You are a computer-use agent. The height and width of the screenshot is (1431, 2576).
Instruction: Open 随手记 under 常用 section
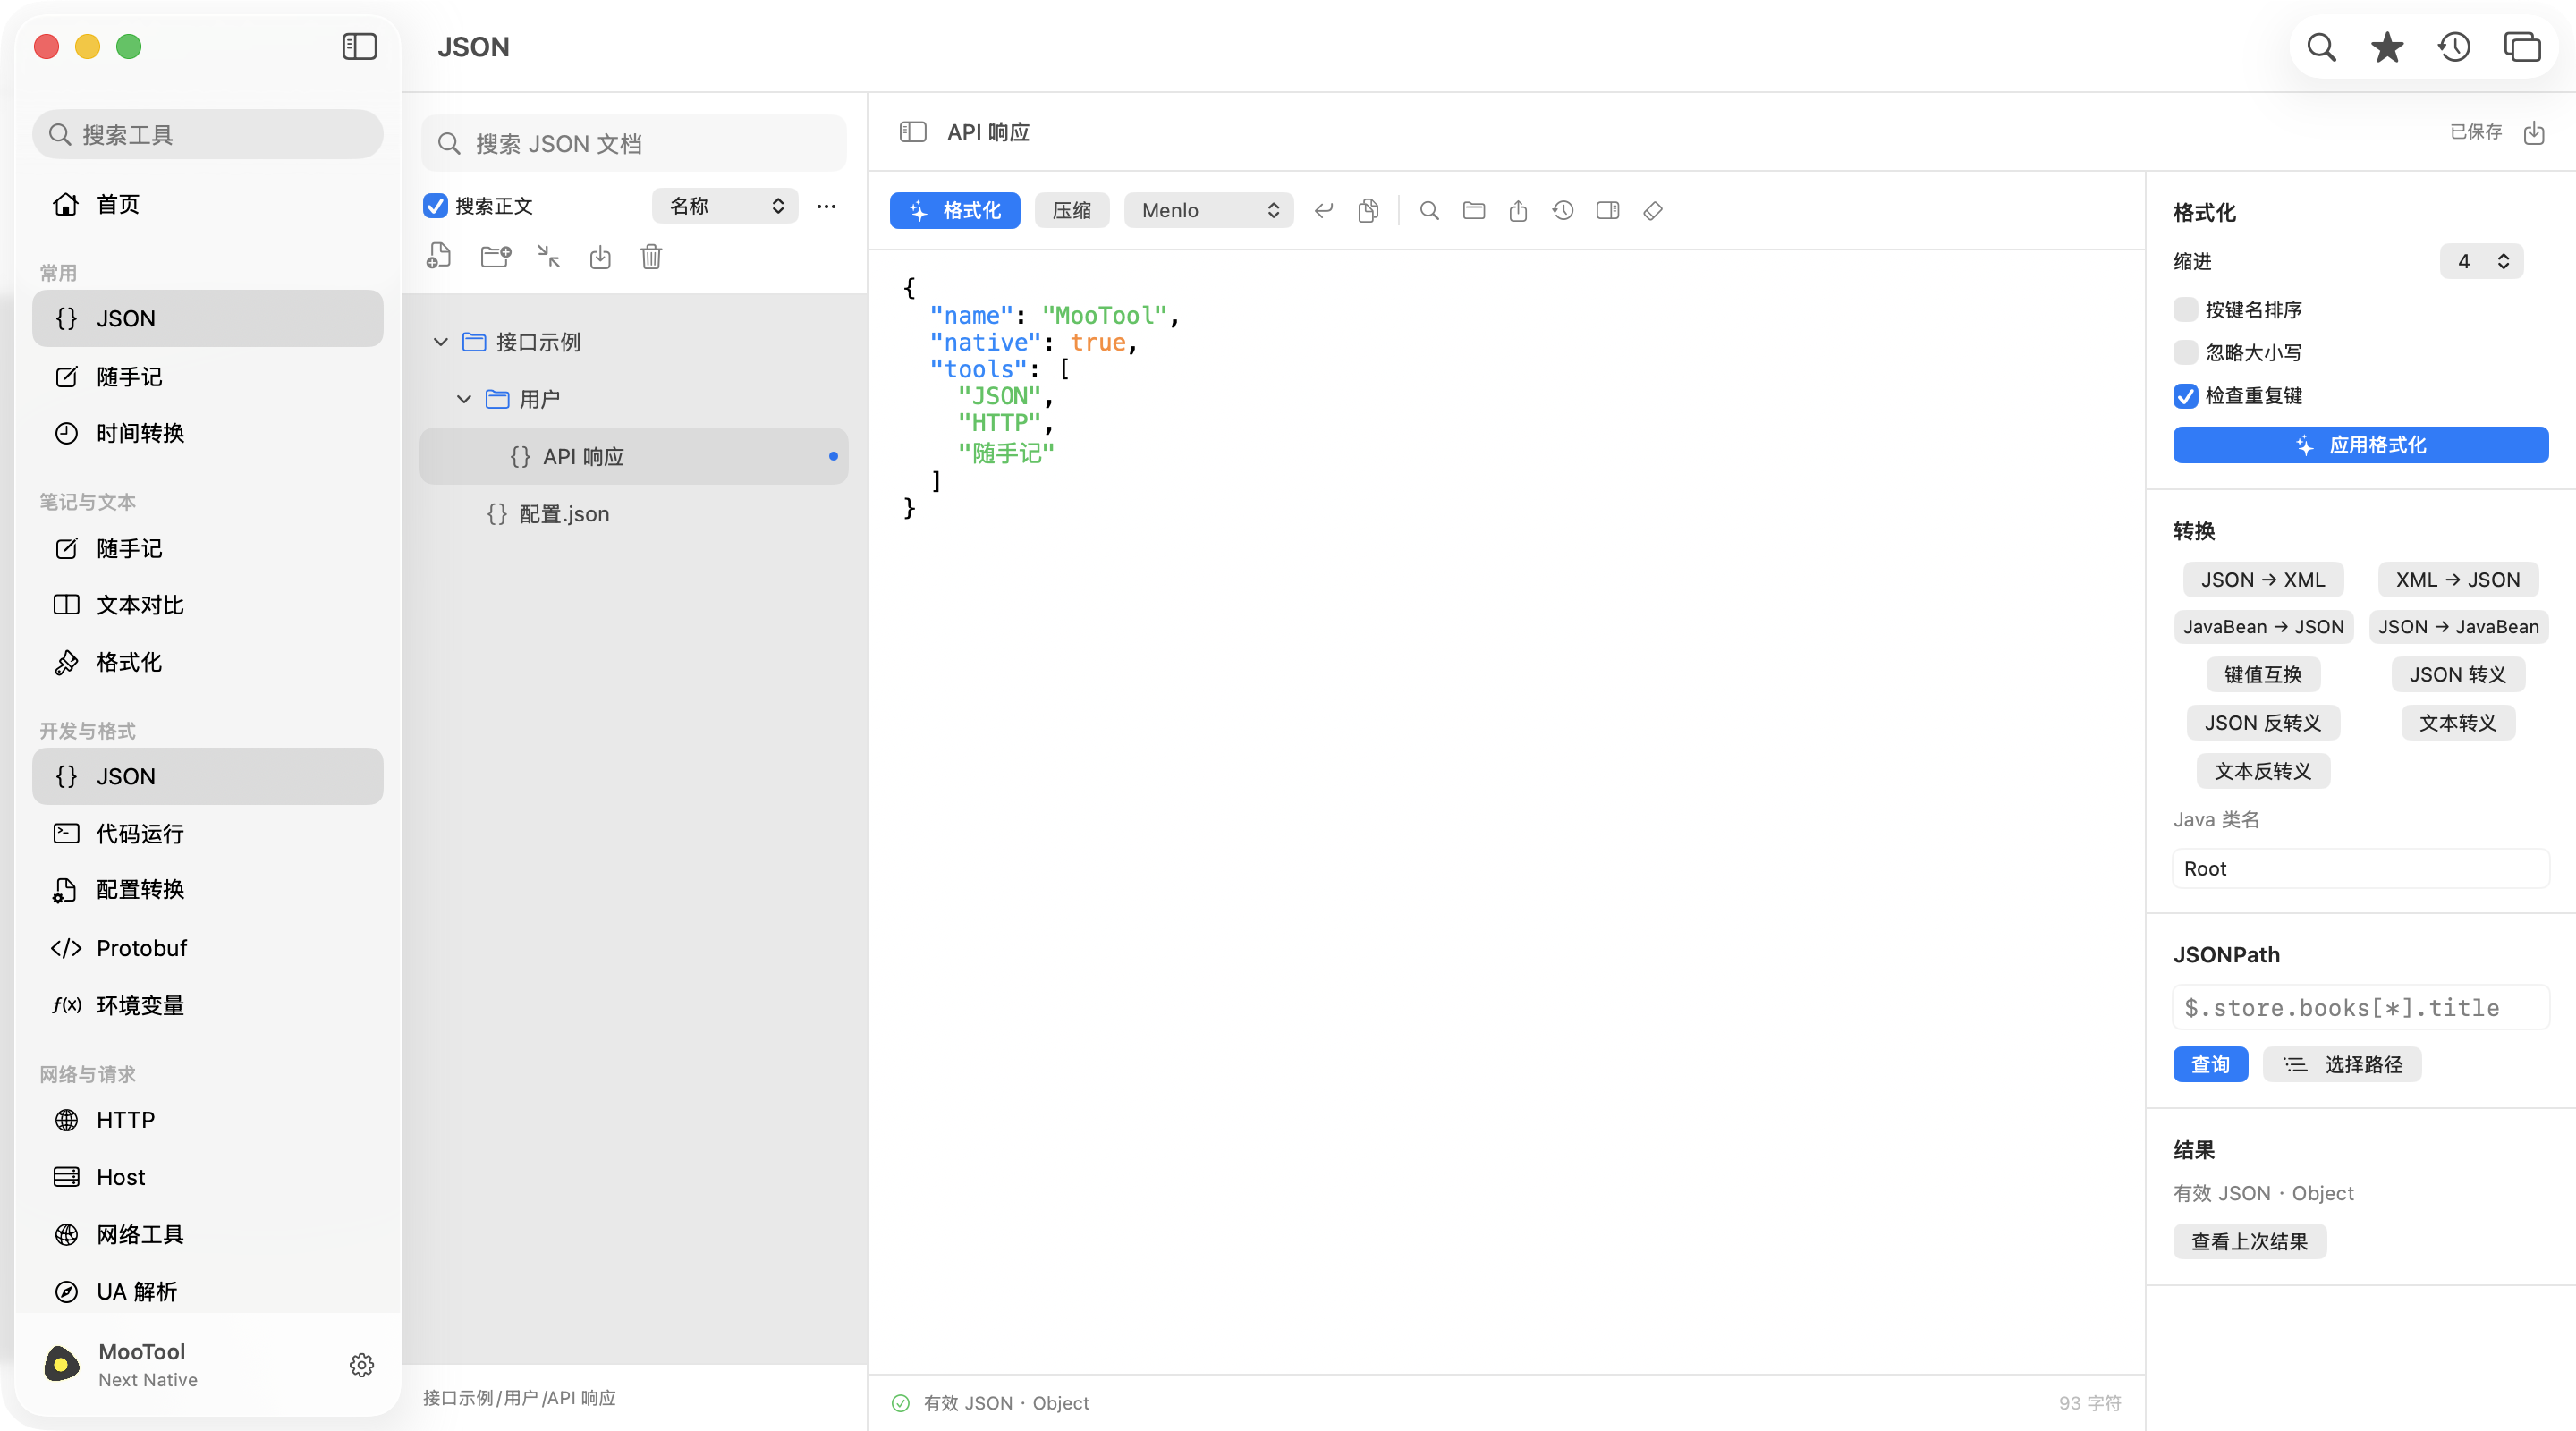tap(208, 376)
